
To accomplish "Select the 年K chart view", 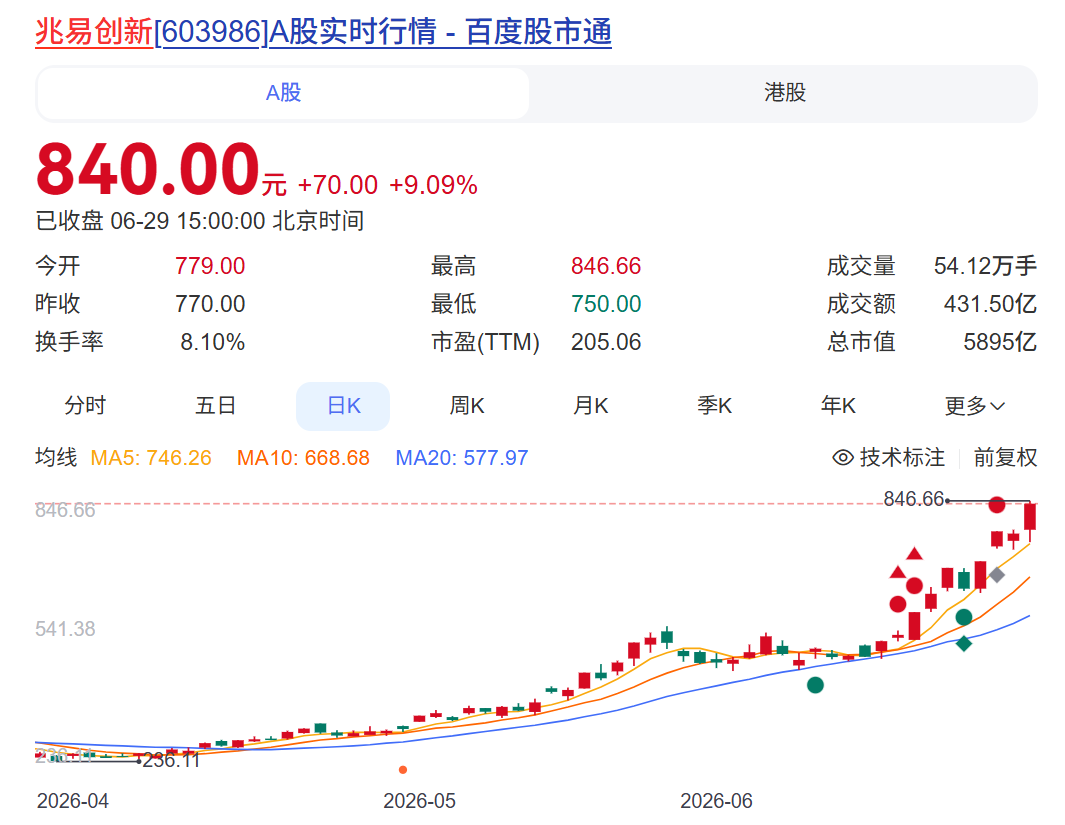I will pyautogui.click(x=837, y=405).
